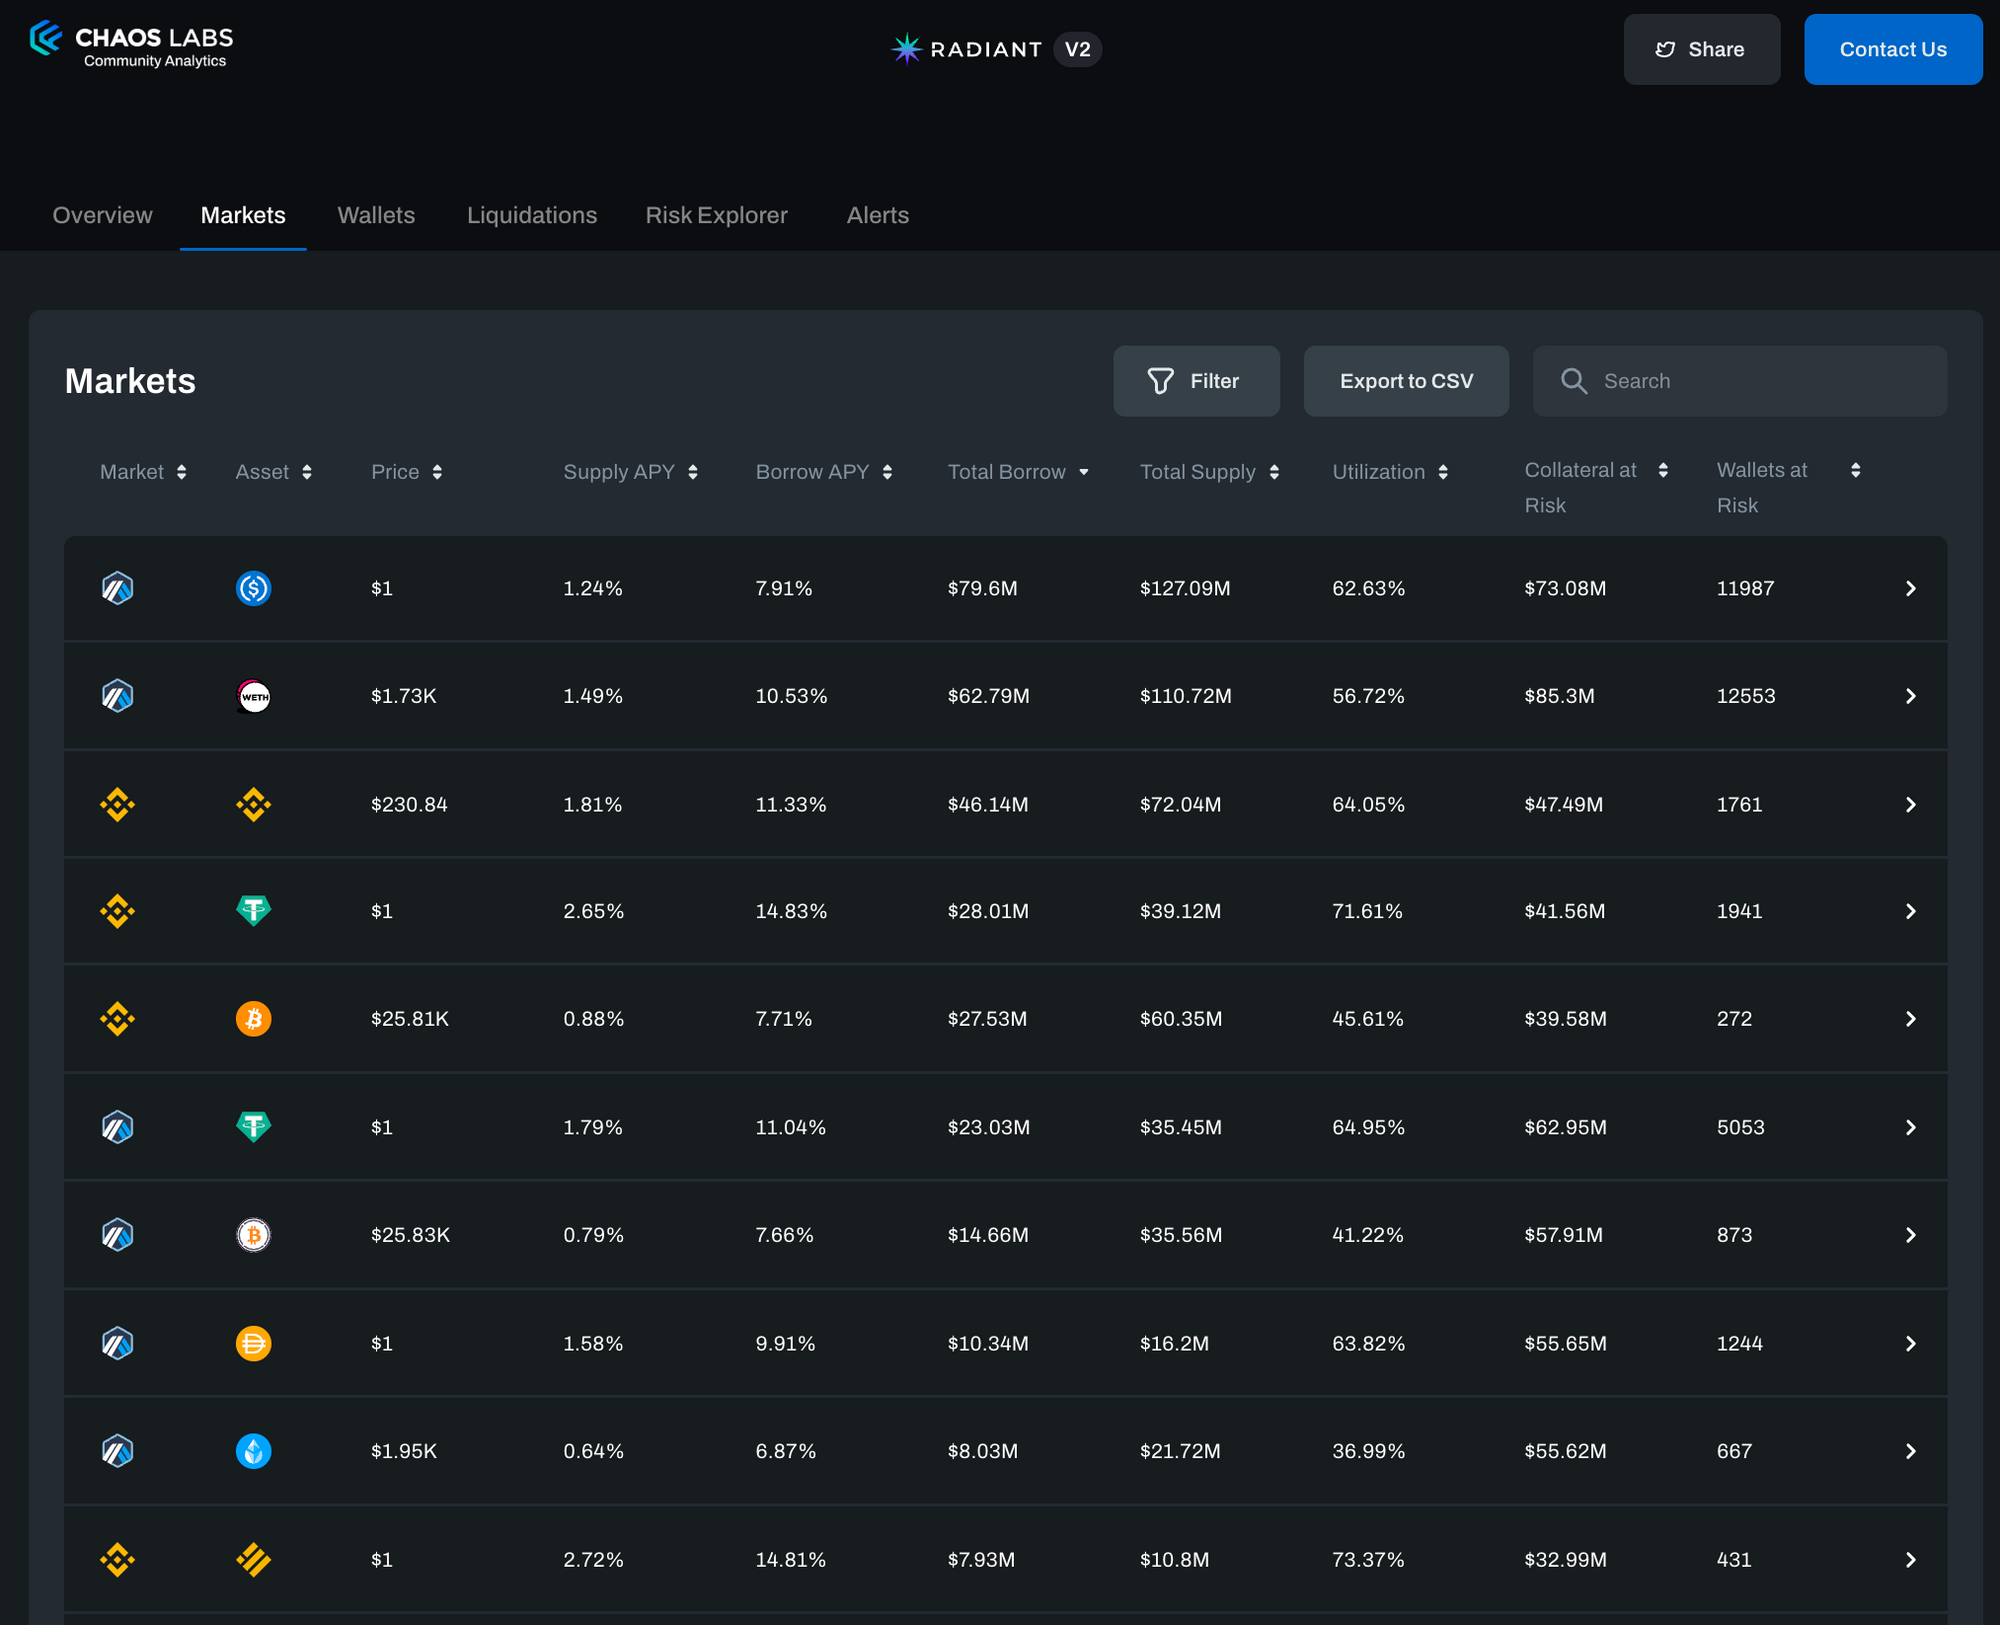
Task: Click the Radiant star logo
Action: click(906, 49)
